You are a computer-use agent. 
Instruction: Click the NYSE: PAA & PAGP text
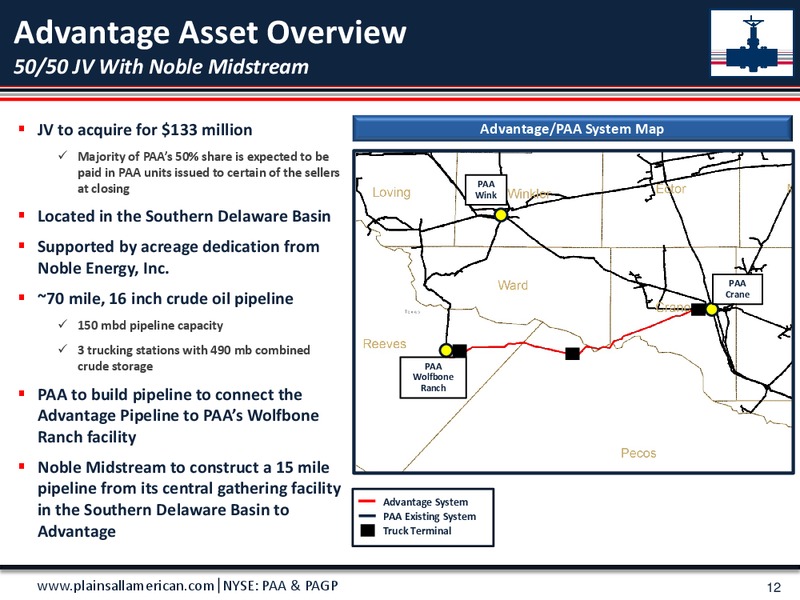click(281, 586)
